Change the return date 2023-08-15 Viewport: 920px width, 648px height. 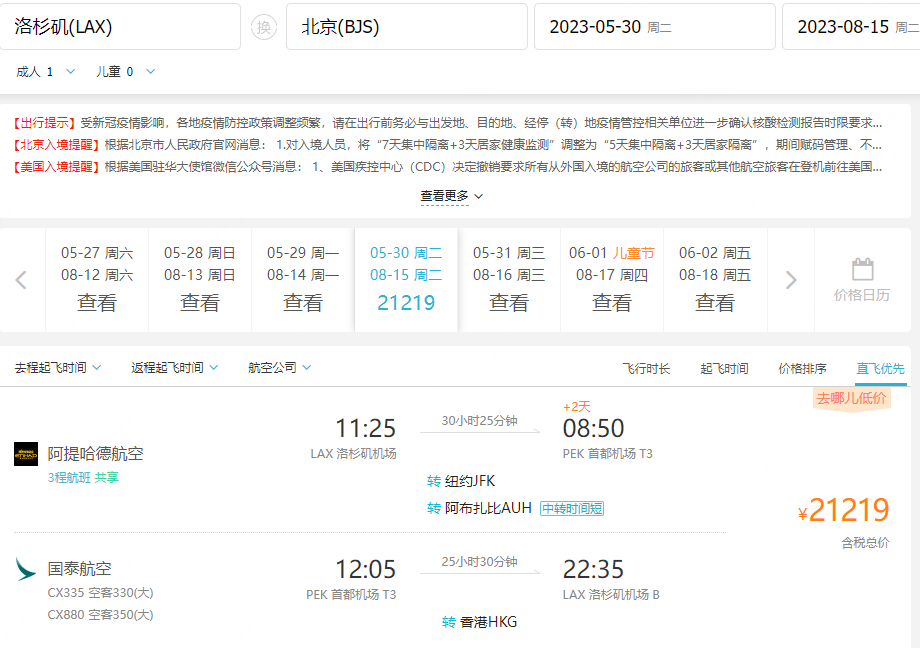851,27
